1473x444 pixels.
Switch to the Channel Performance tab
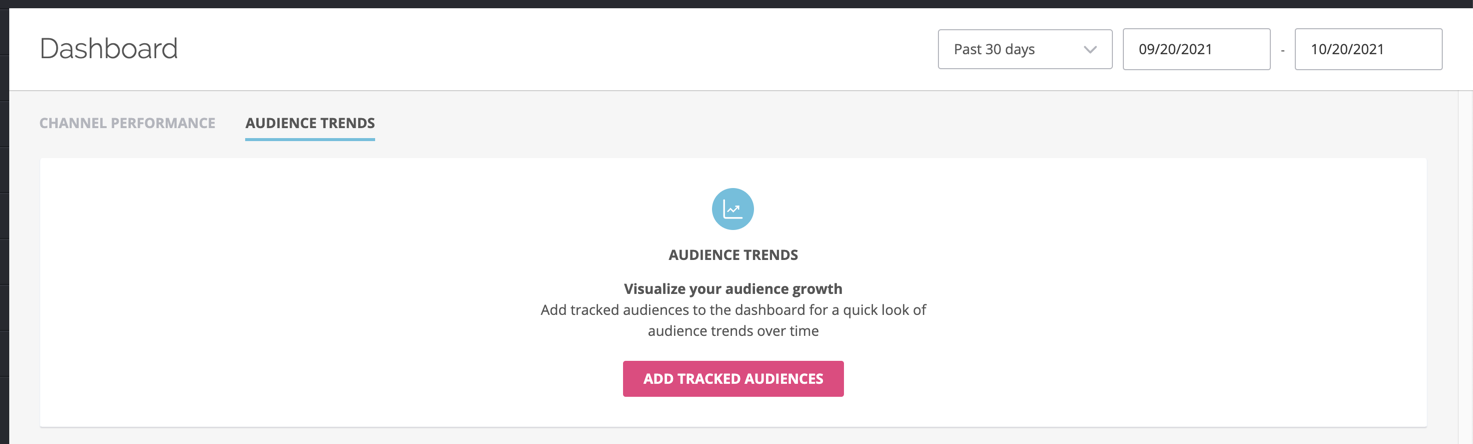pos(127,123)
